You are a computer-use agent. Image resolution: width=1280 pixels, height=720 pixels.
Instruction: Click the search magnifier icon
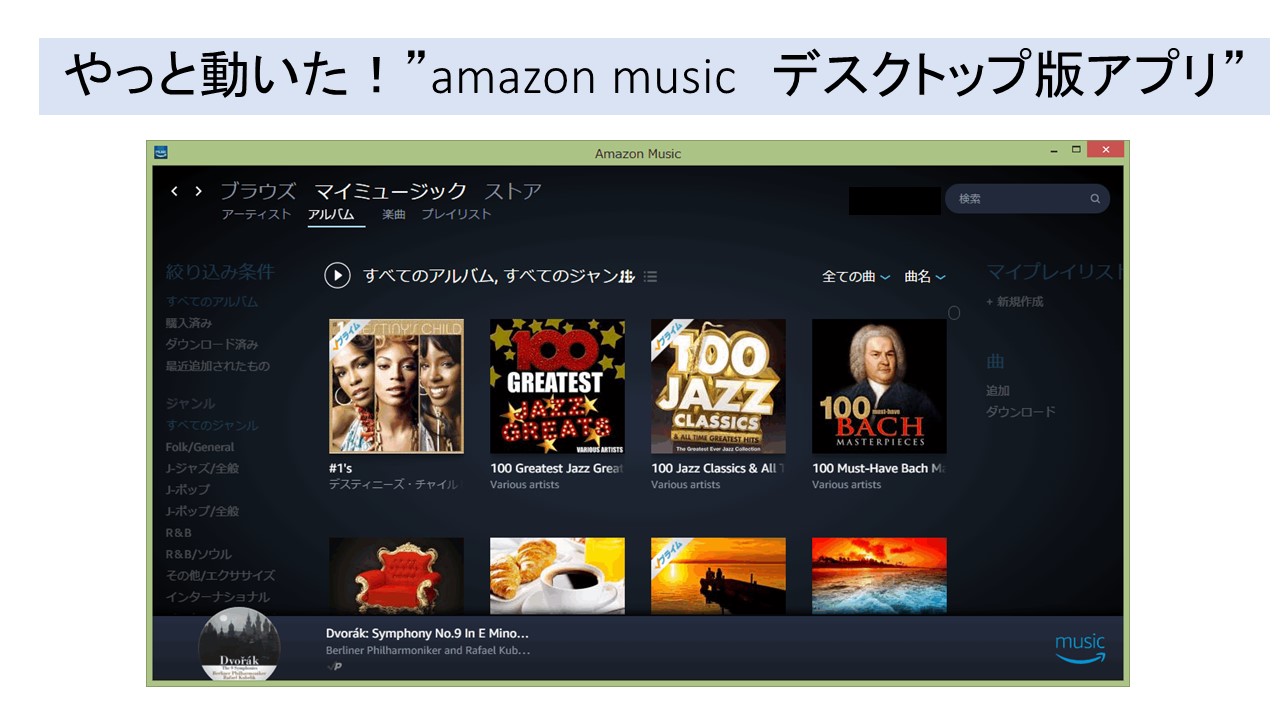(1095, 199)
